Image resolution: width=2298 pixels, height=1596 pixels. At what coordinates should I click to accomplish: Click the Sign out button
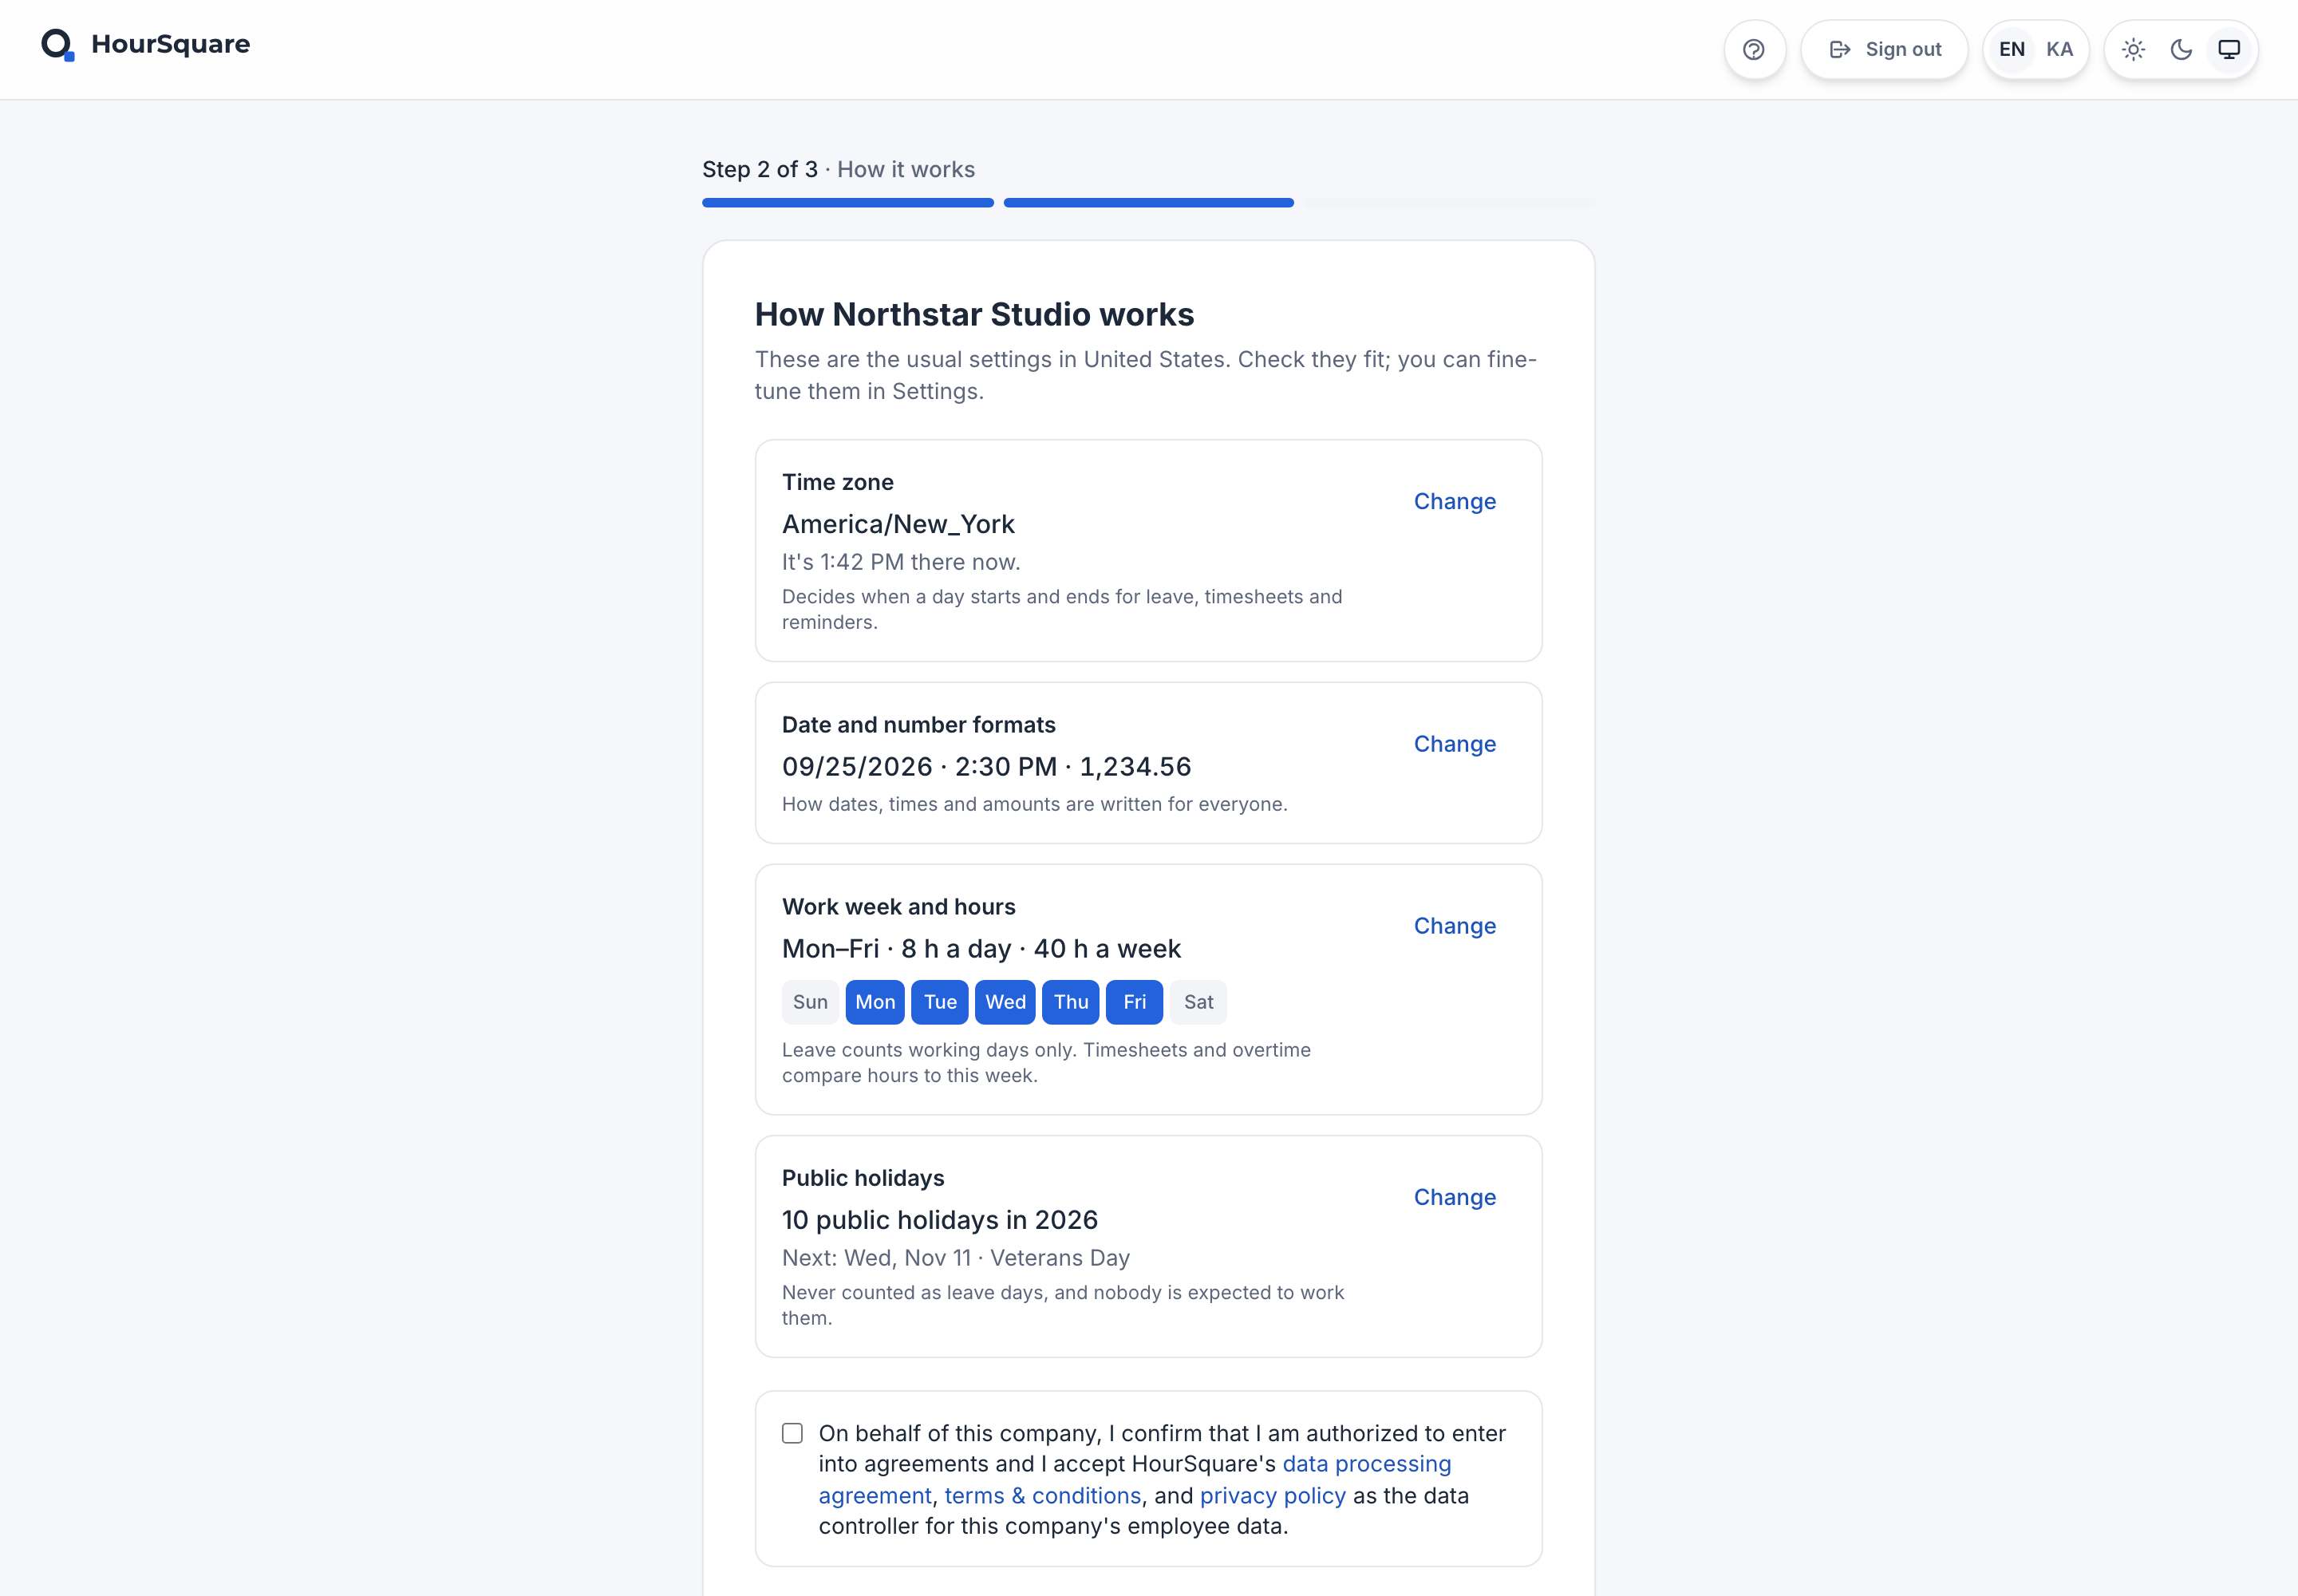[x=1884, y=49]
